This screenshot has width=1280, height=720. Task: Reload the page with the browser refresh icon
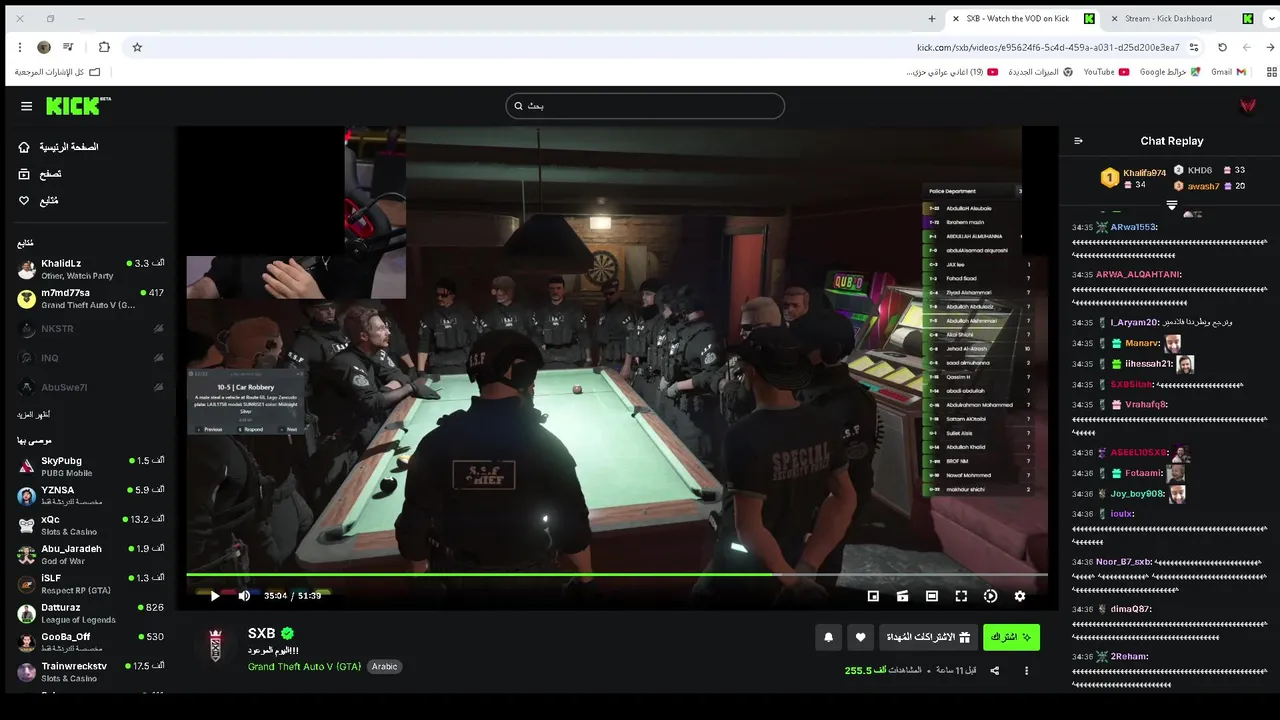click(1222, 47)
